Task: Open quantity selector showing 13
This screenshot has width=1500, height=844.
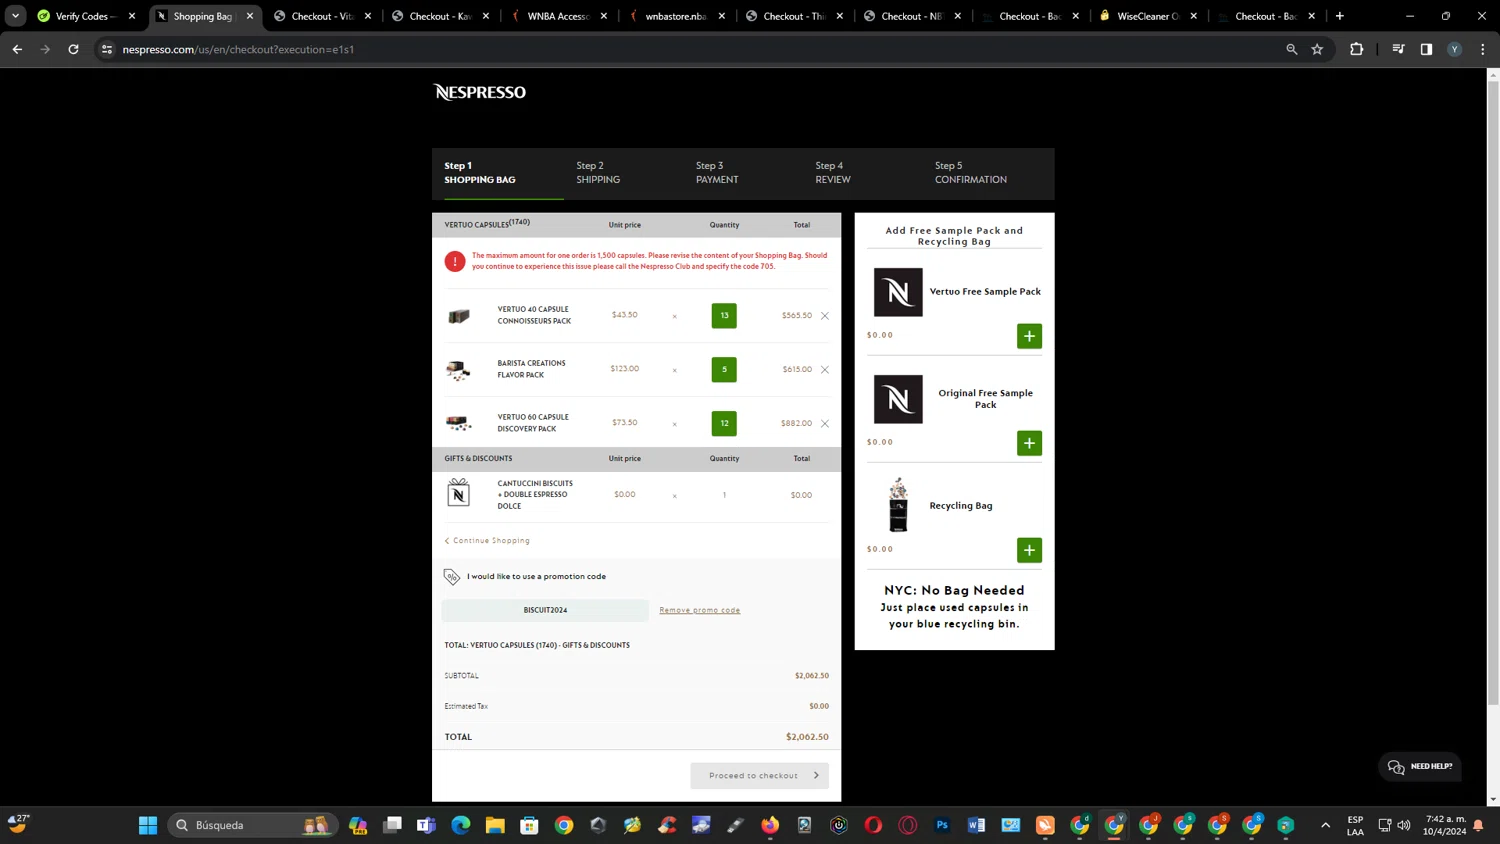Action: [724, 316]
